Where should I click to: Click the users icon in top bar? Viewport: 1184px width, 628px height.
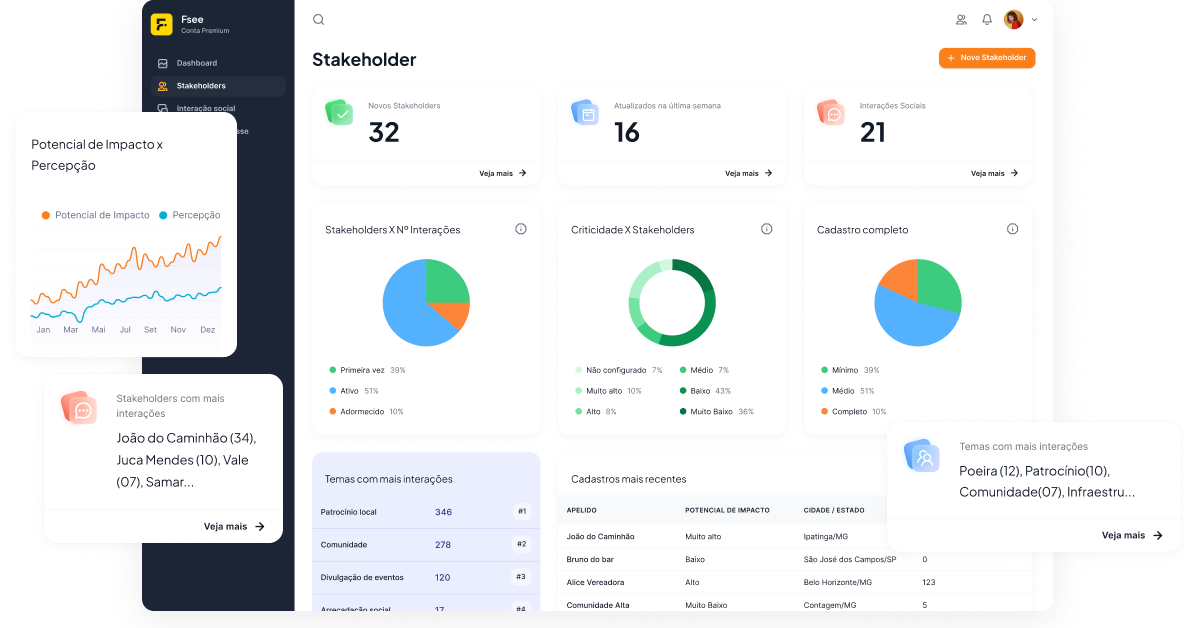pyautogui.click(x=961, y=19)
